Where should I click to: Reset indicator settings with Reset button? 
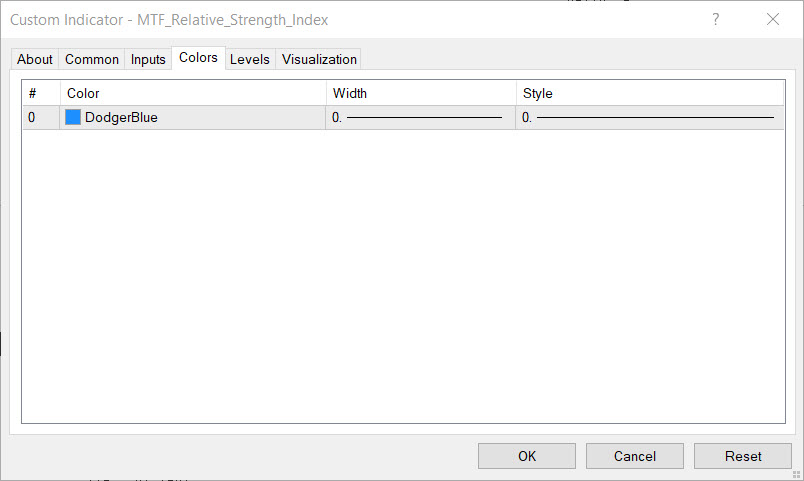click(x=743, y=456)
